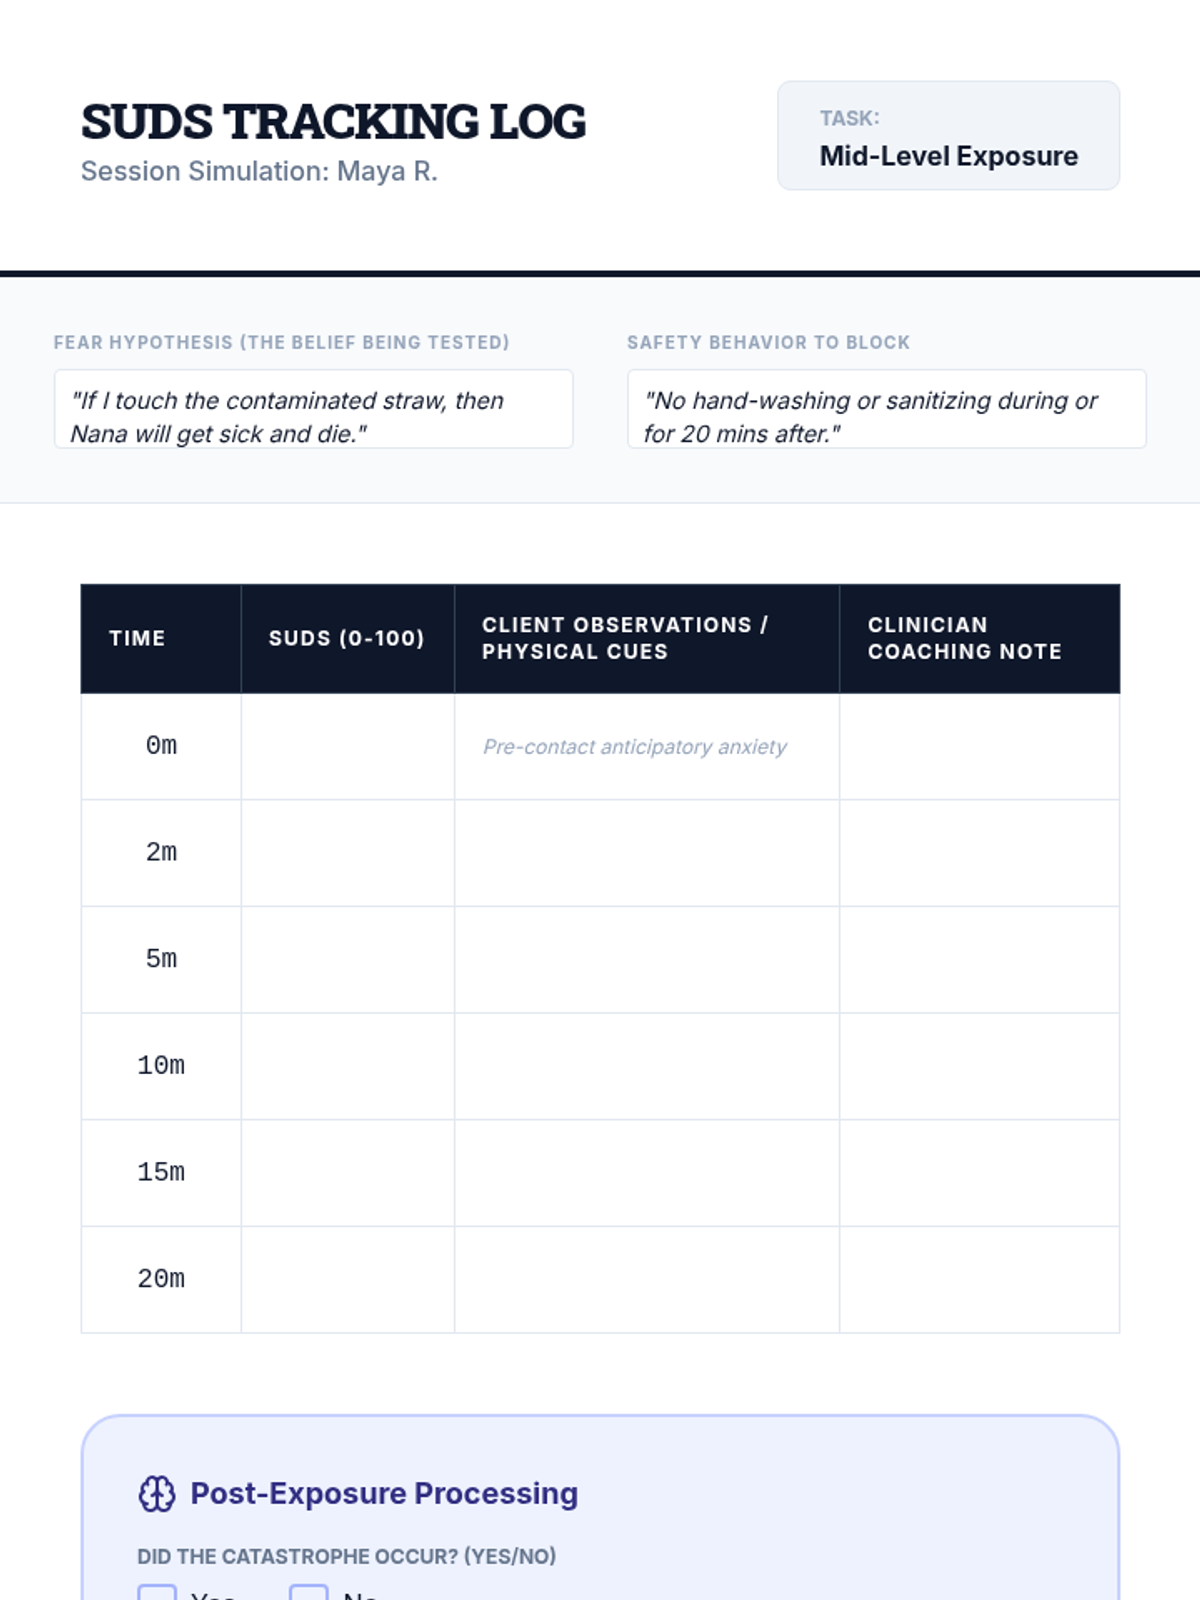
Task: Click the 10m clinician coaching note cell
Action: coord(979,1066)
